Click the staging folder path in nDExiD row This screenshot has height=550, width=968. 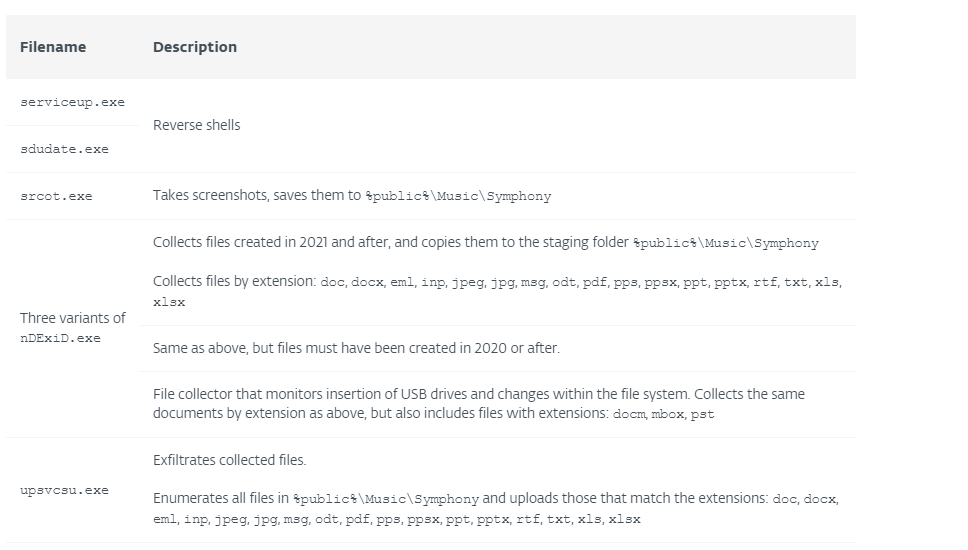point(726,243)
